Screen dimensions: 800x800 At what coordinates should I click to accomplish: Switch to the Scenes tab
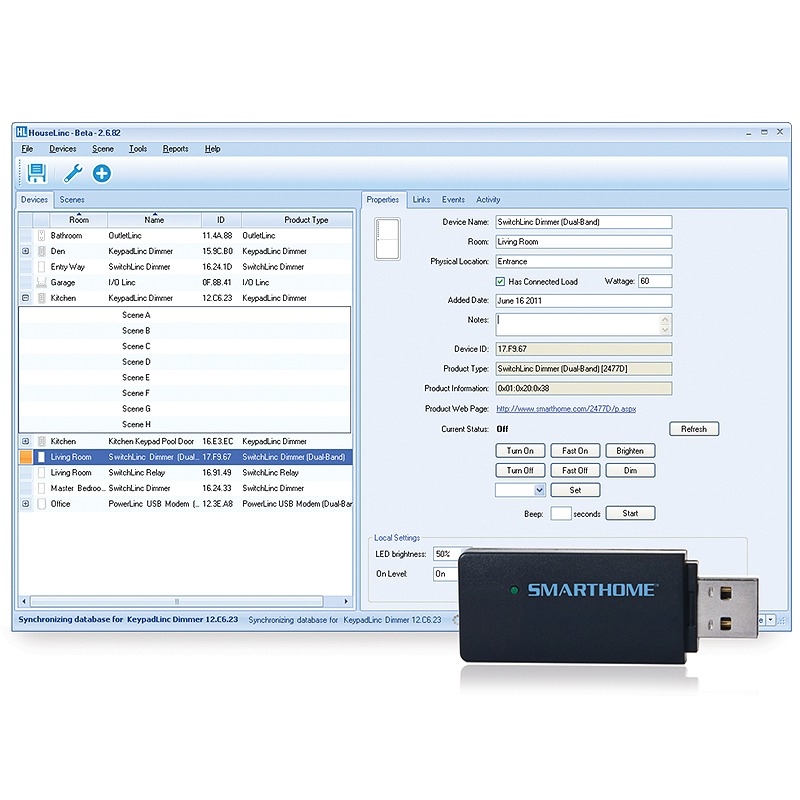click(72, 200)
